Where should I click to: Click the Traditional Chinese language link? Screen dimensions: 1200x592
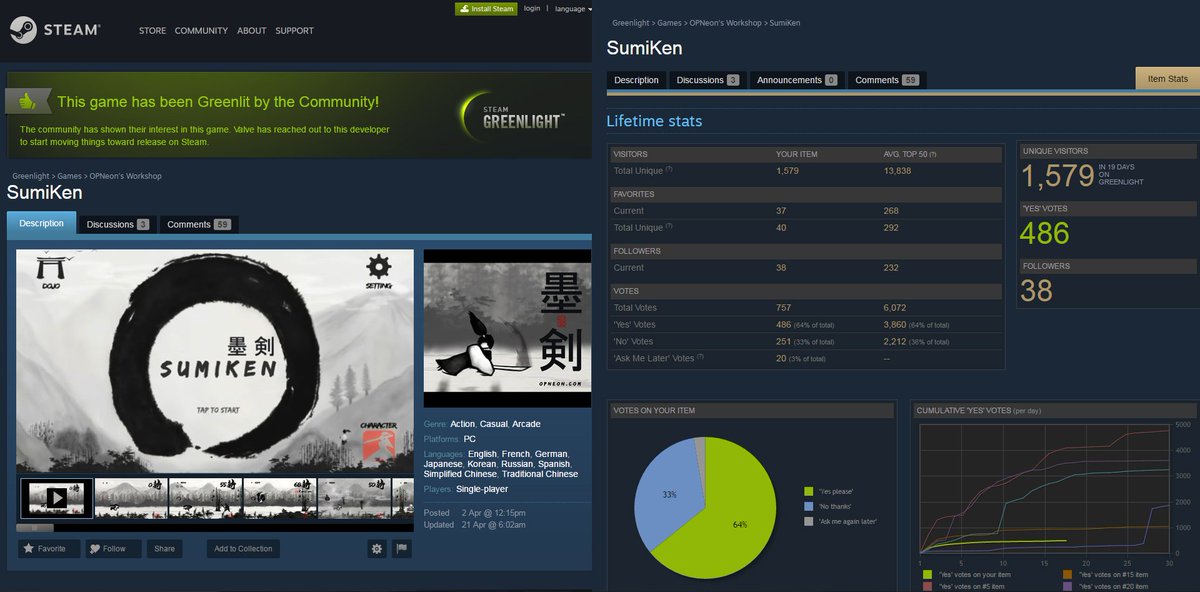tap(540, 474)
